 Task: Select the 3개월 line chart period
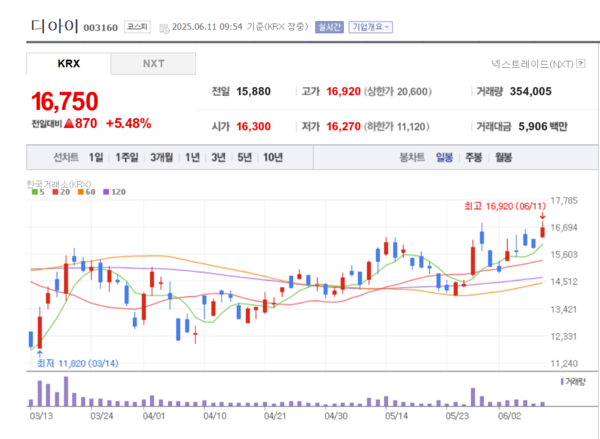click(161, 157)
